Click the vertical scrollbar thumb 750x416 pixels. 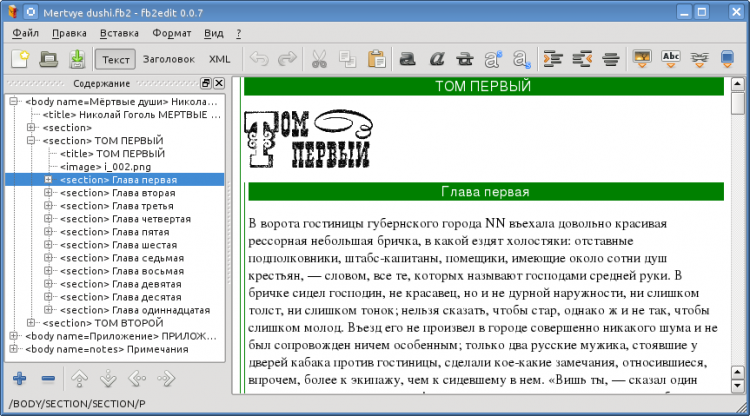(x=738, y=103)
